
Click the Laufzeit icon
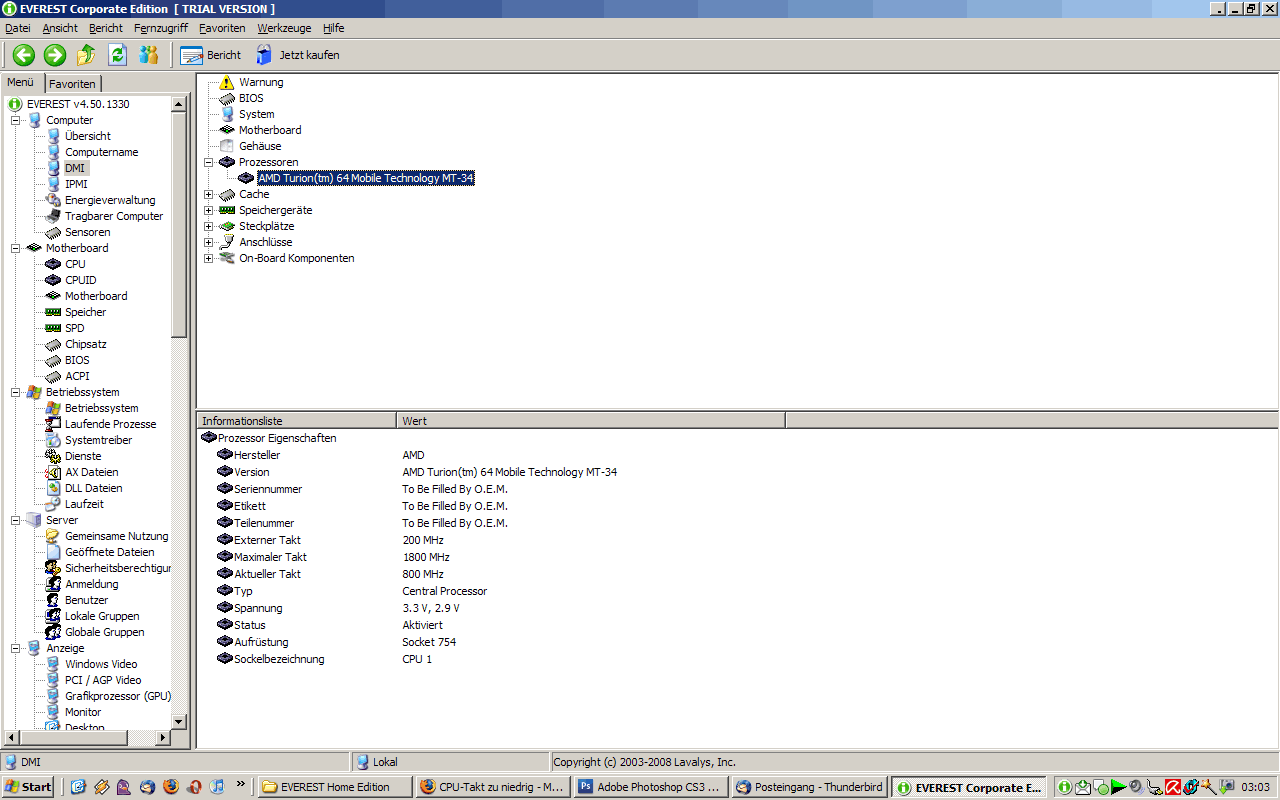[53, 504]
